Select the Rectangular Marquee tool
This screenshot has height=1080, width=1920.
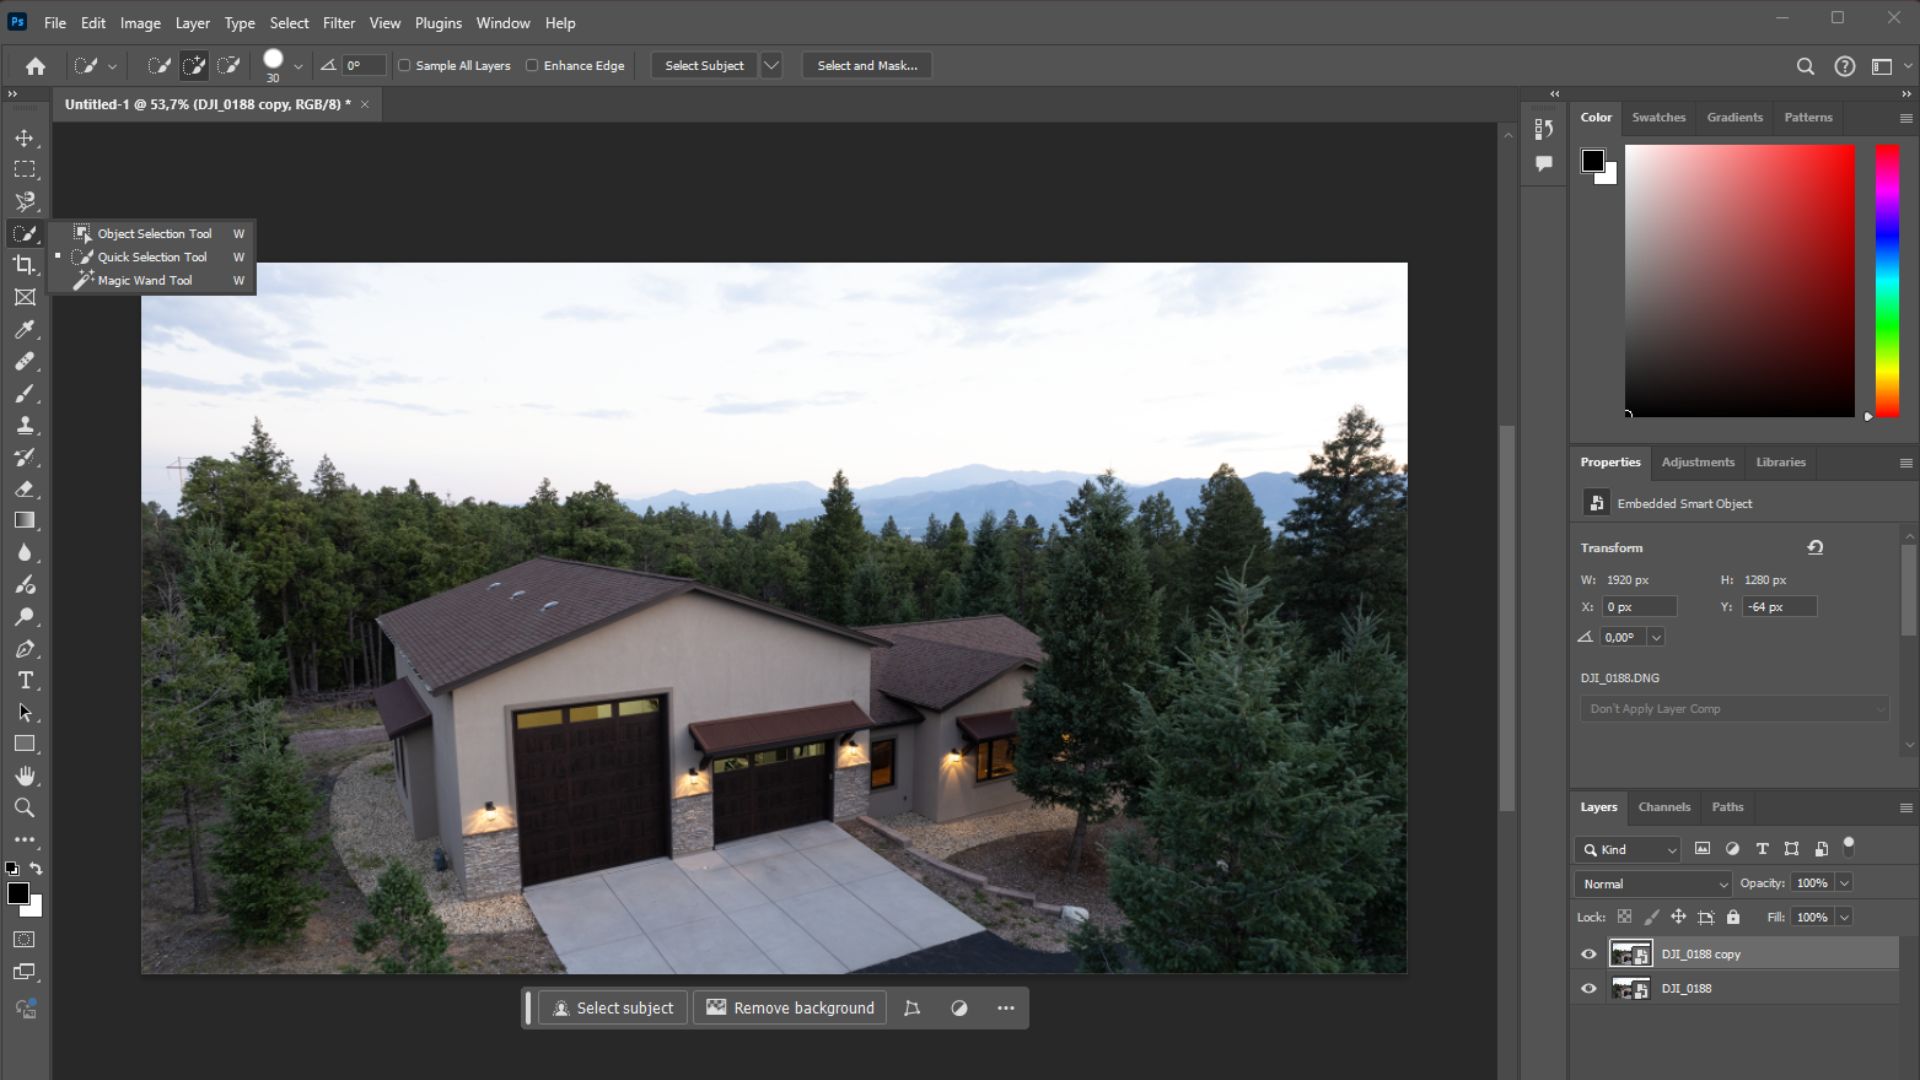point(25,170)
